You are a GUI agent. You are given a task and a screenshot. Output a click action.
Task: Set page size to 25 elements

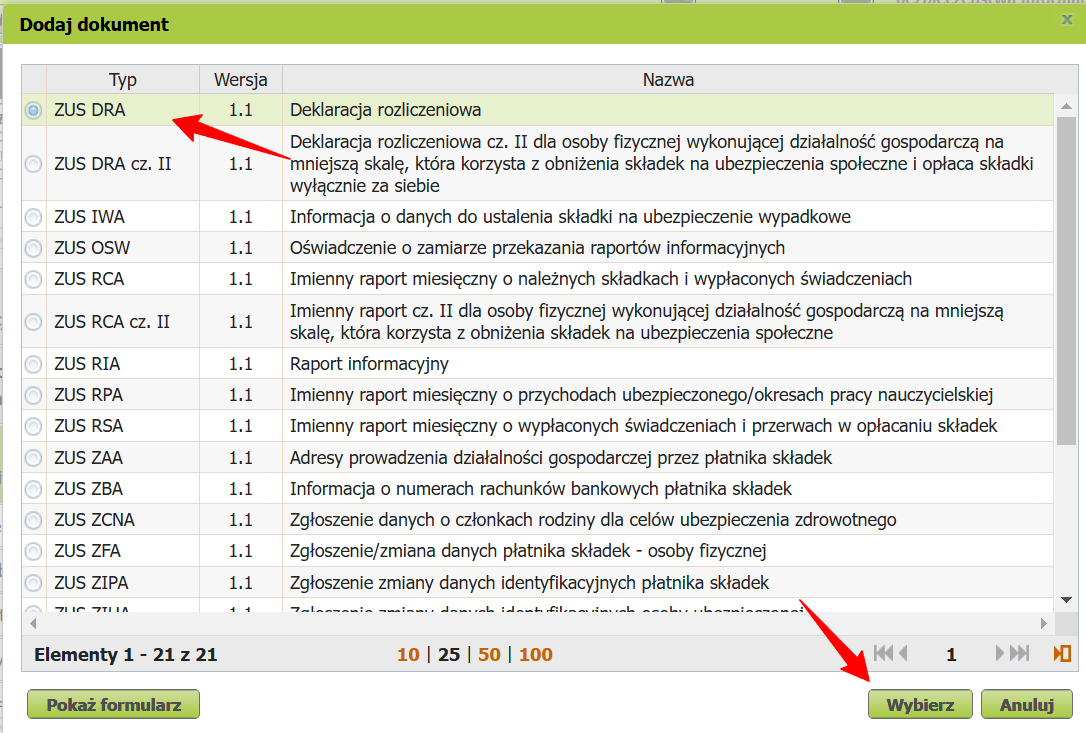(449, 655)
